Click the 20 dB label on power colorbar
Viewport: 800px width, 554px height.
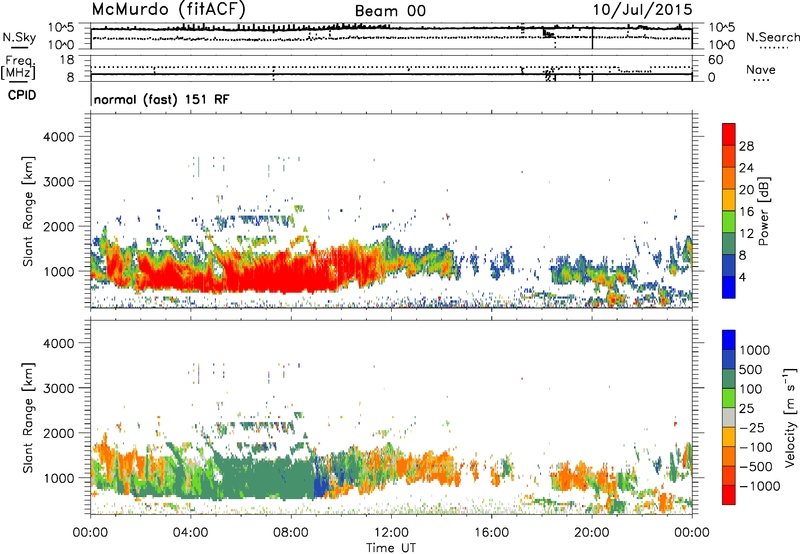[x=746, y=190]
